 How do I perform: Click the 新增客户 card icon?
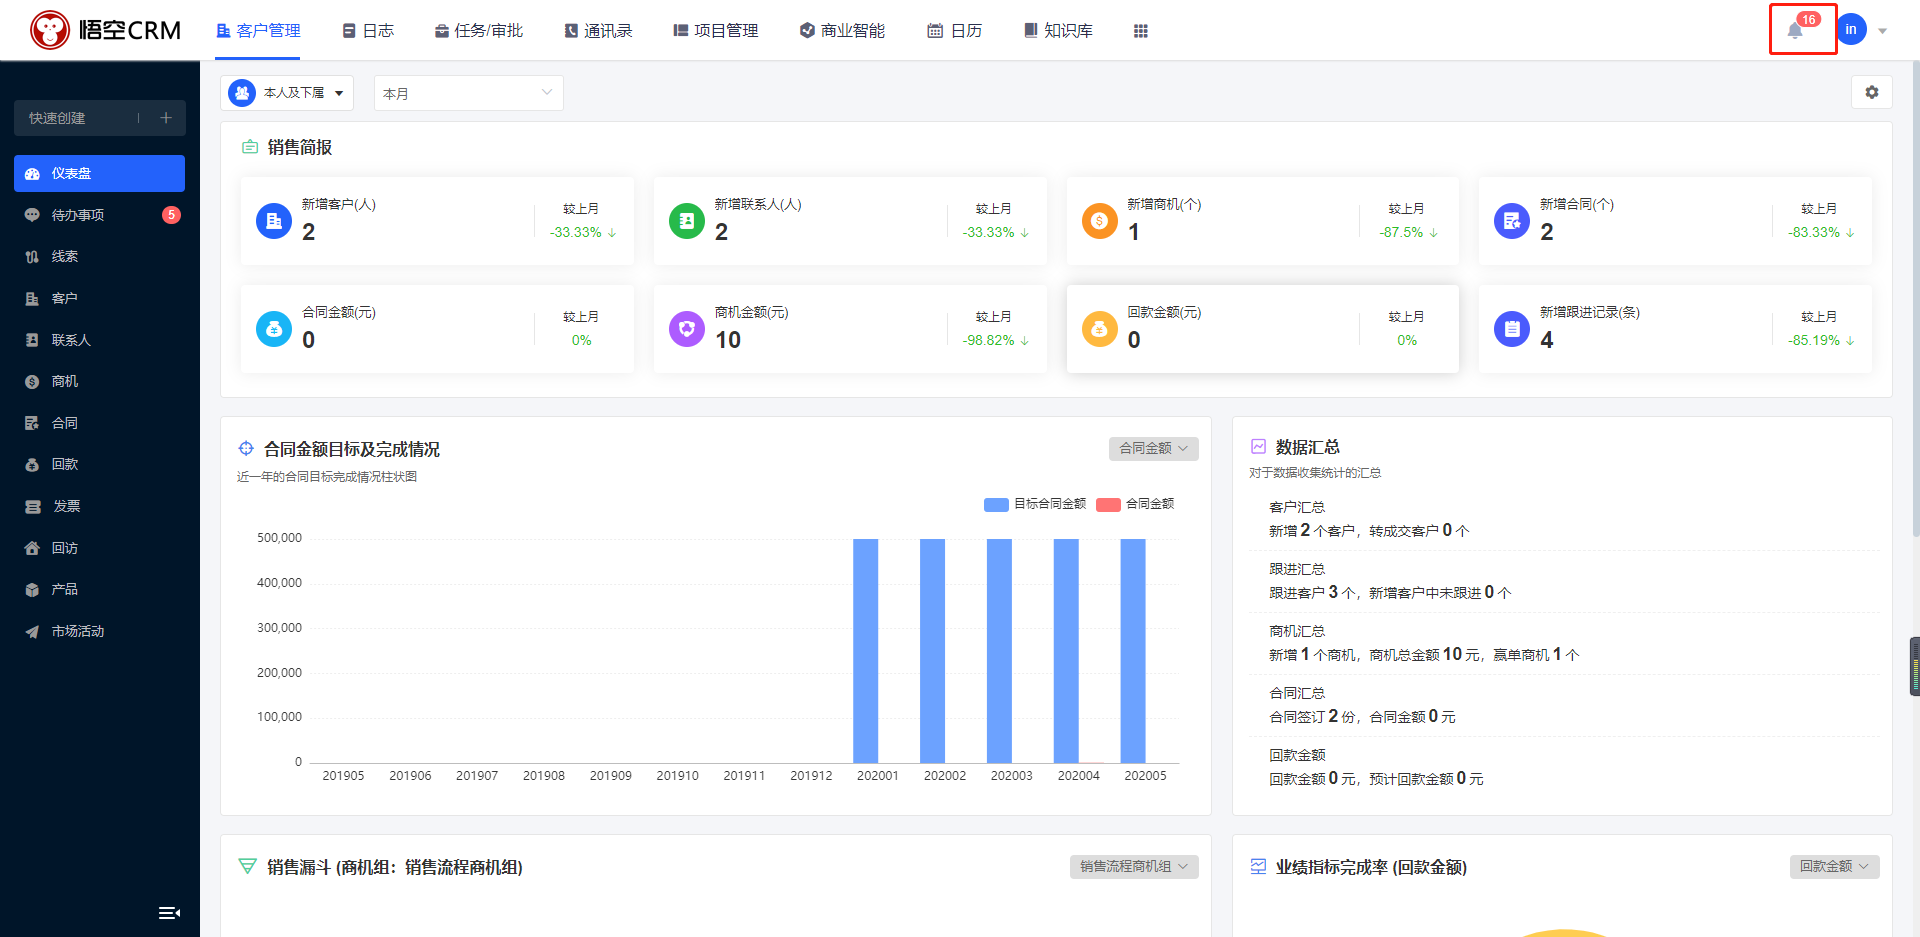[274, 221]
